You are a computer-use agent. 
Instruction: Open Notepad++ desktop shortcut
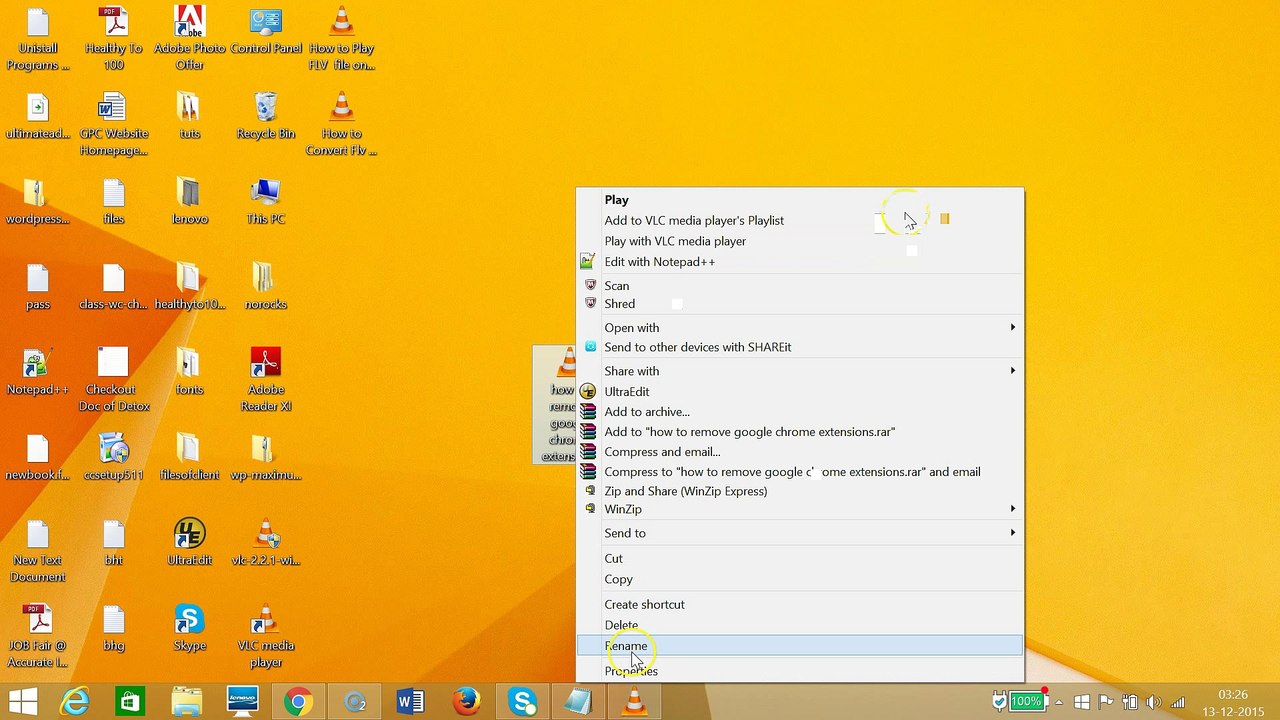[38, 372]
